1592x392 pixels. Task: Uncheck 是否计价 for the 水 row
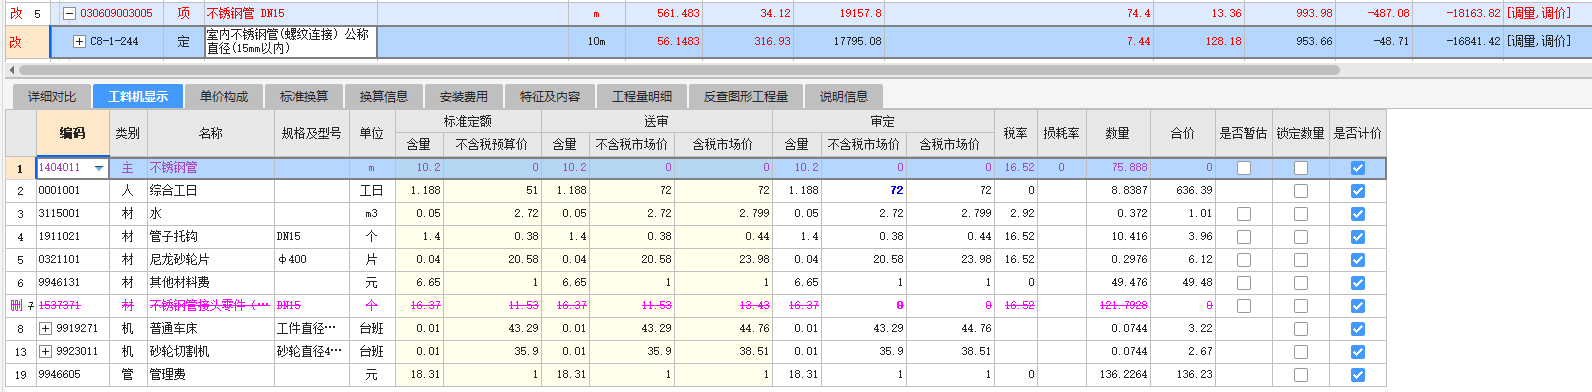[x=1358, y=214]
